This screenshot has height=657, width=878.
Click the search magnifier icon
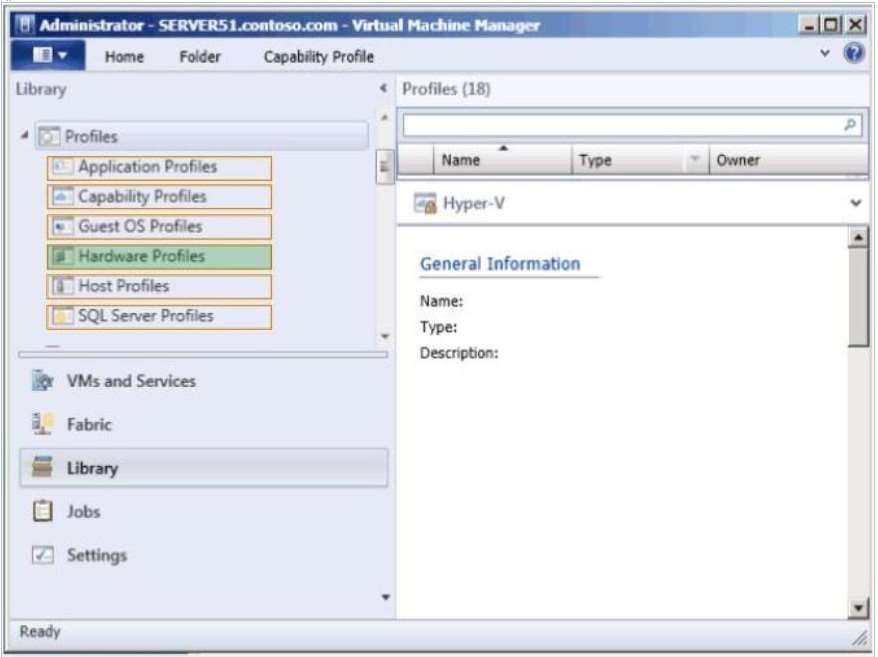tap(850, 125)
